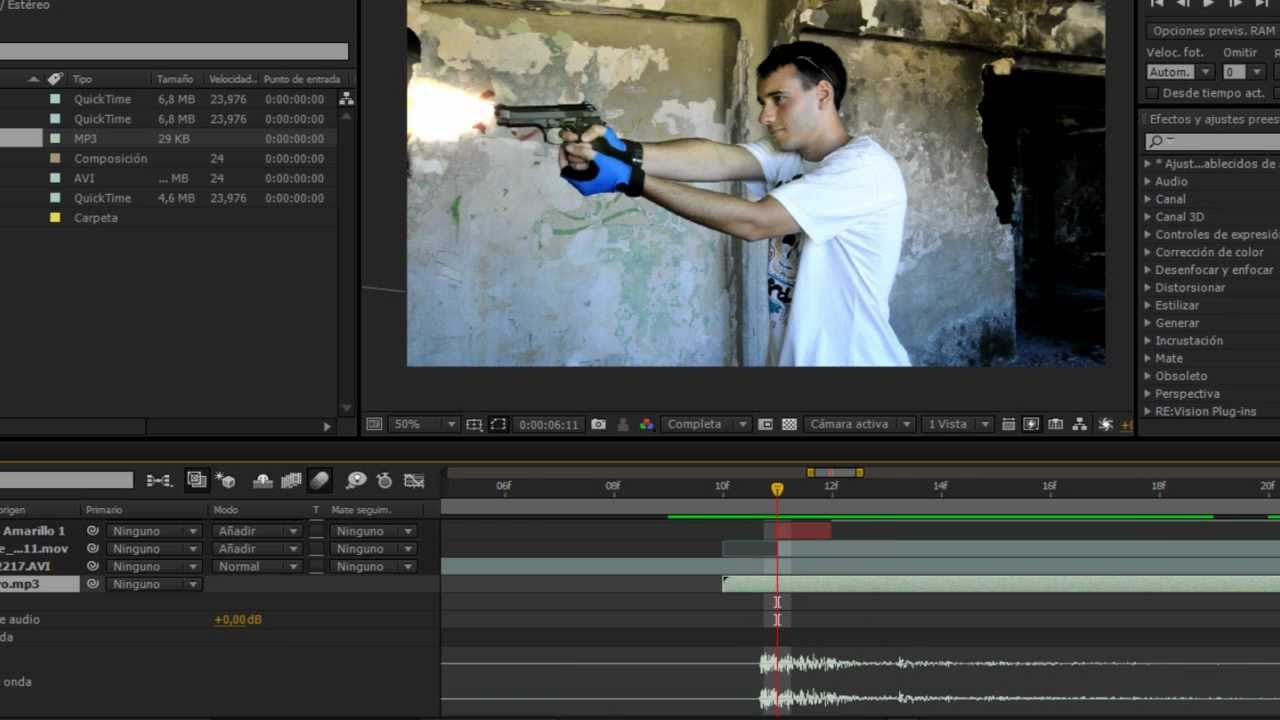Image resolution: width=1280 pixels, height=720 pixels.
Task: Open the 'Cámara activa' view dropdown
Action: click(859, 424)
